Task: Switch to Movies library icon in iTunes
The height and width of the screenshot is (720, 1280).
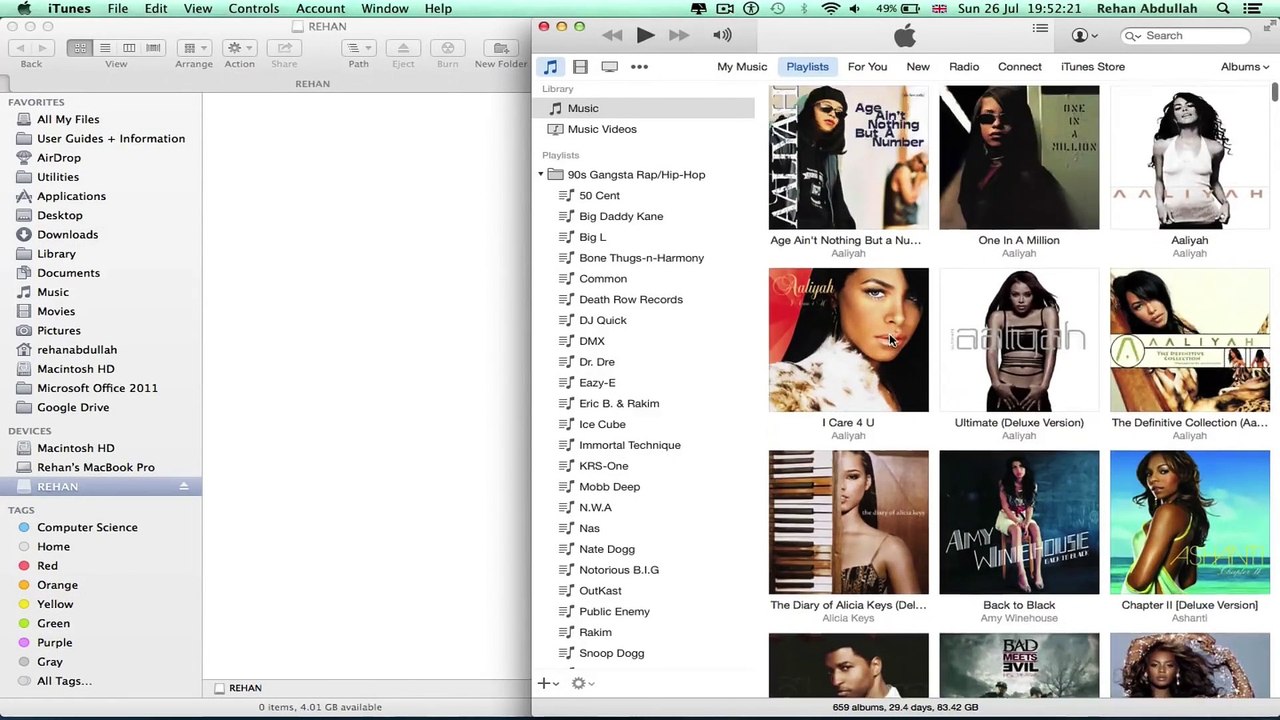Action: (x=580, y=67)
